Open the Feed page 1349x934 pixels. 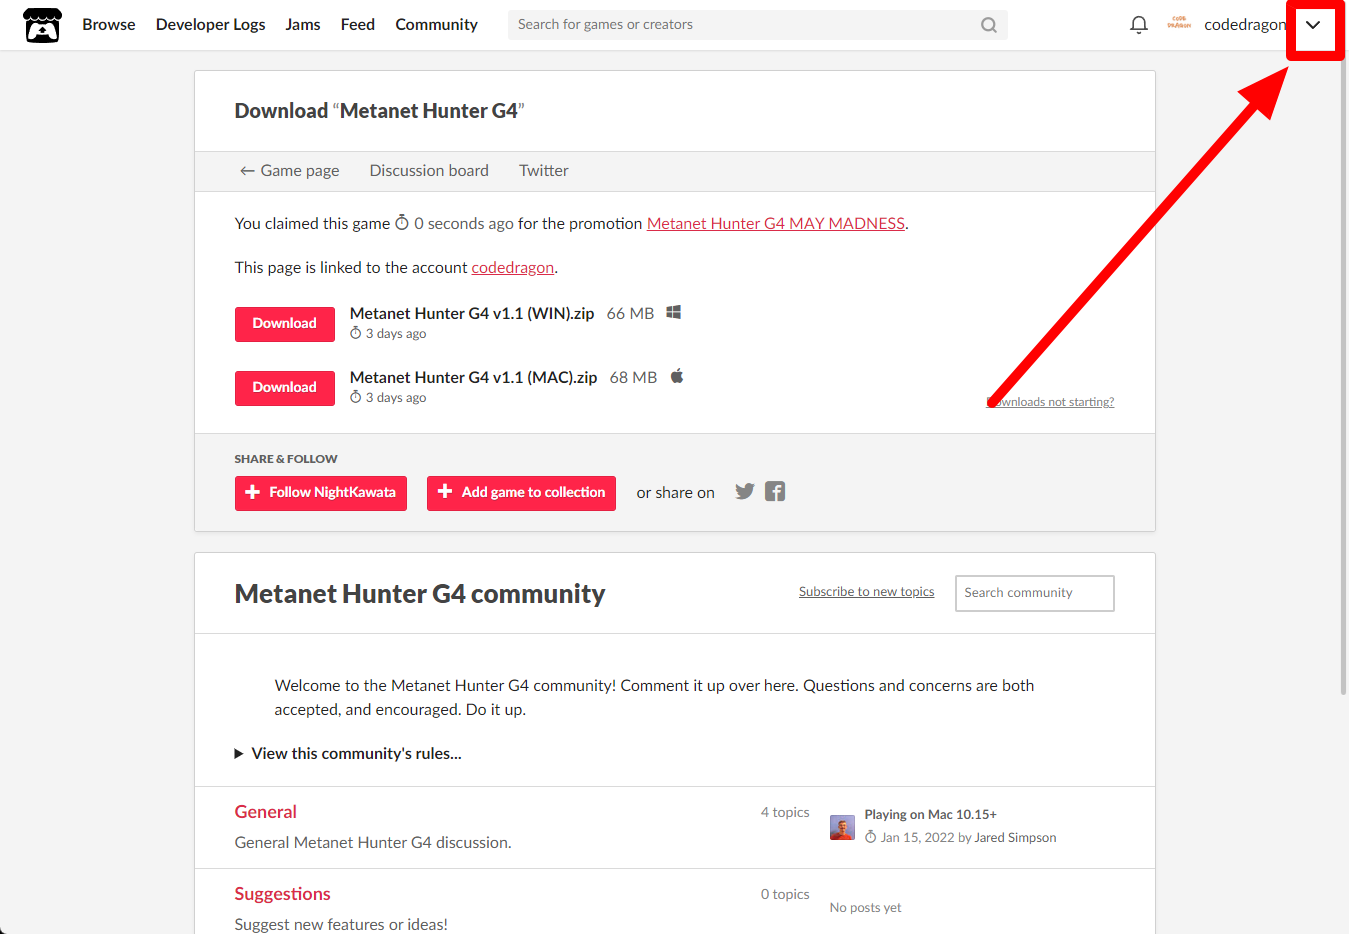pos(358,24)
